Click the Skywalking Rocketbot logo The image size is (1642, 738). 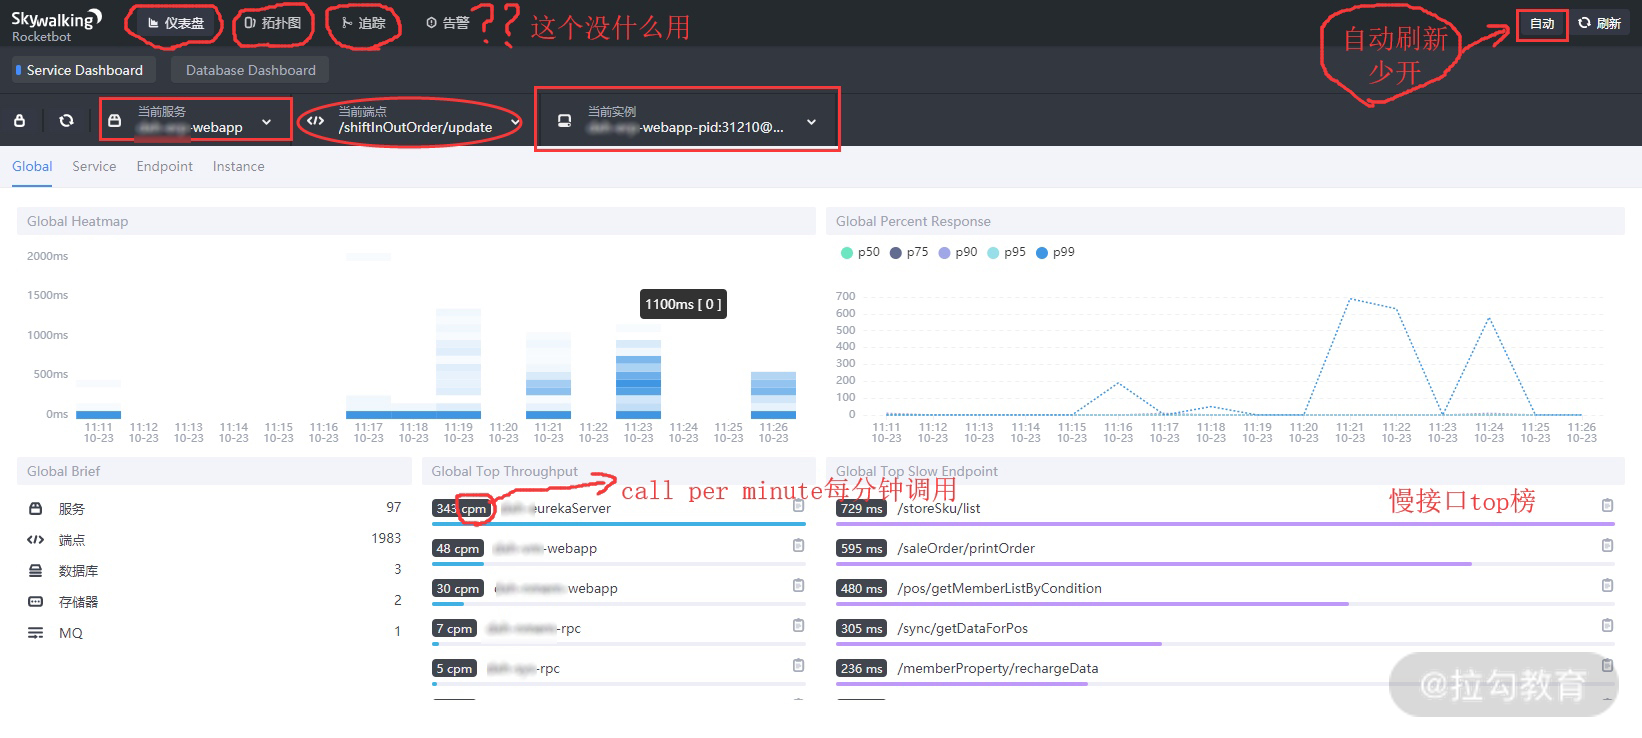click(56, 25)
